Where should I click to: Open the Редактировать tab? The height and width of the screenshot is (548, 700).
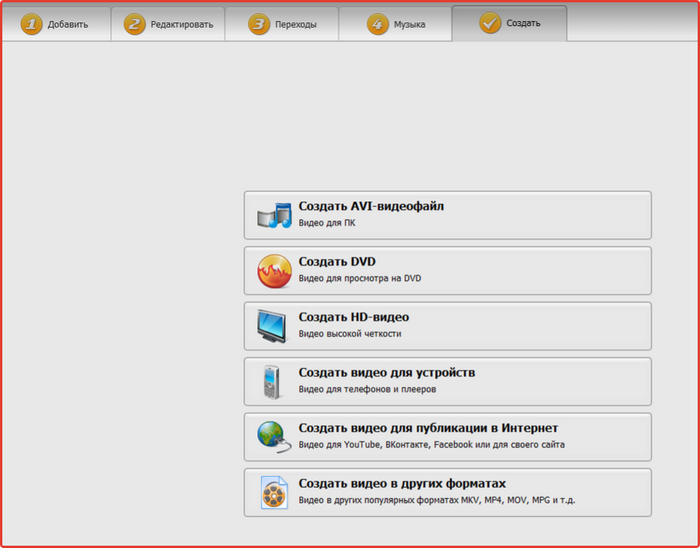click(168, 24)
